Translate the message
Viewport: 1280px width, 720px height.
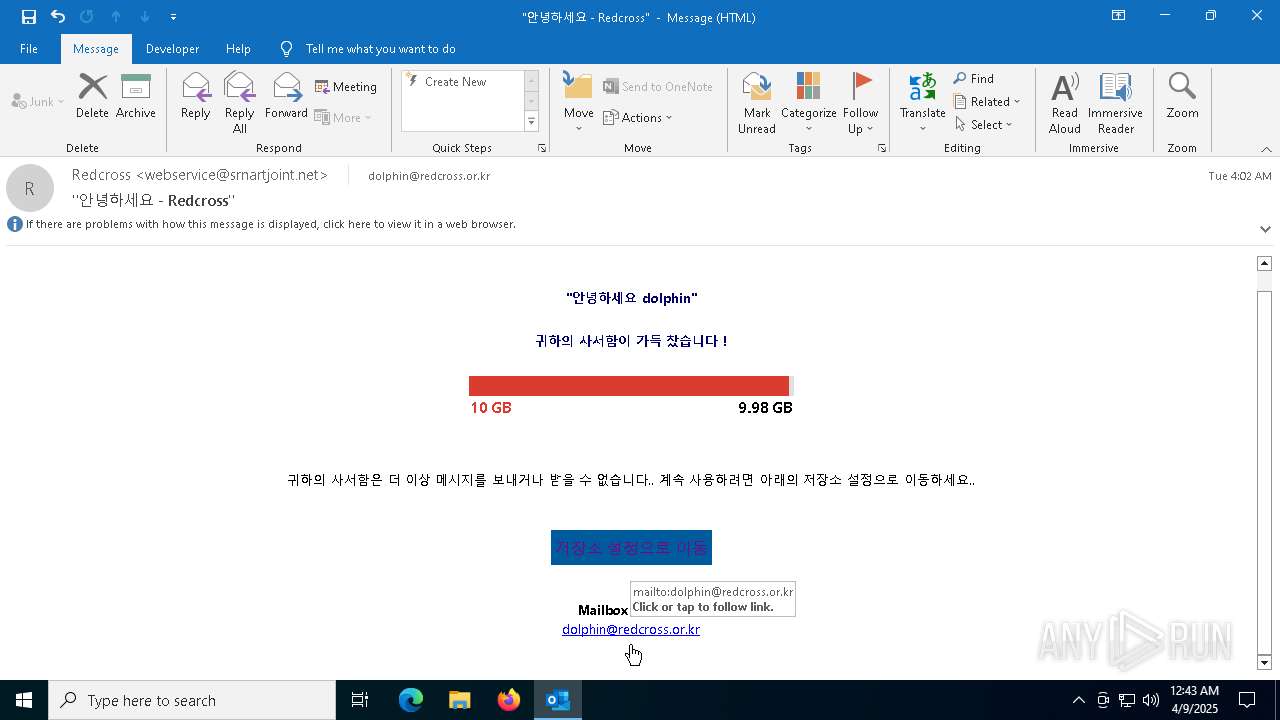coord(922,103)
